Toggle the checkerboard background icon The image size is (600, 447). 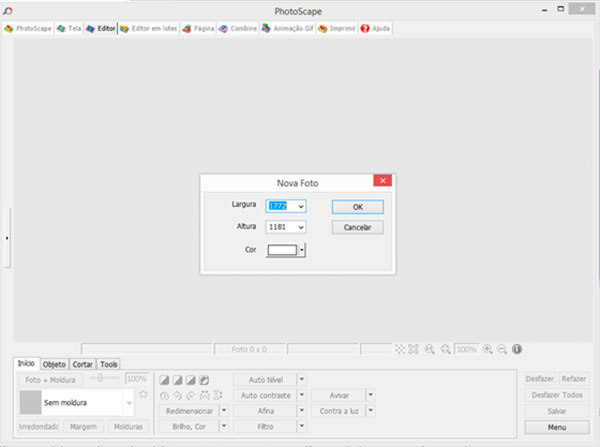pyautogui.click(x=400, y=349)
